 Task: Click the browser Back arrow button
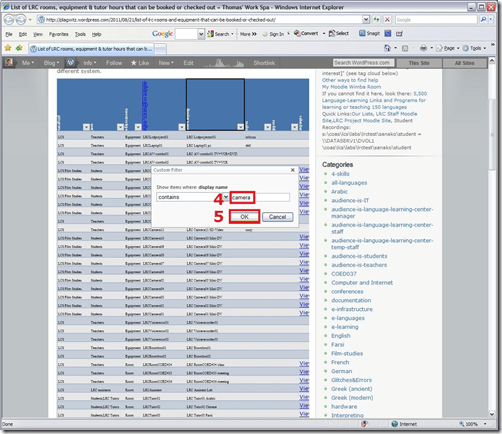click(9, 20)
